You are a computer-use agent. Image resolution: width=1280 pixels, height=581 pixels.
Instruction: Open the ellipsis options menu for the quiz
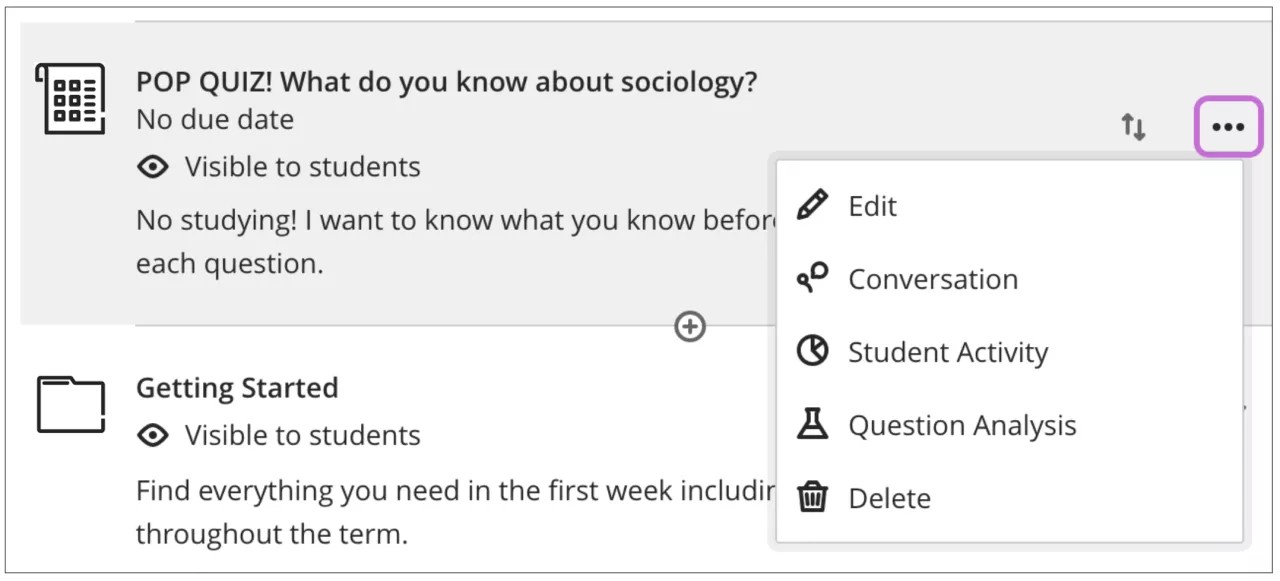pos(1228,125)
